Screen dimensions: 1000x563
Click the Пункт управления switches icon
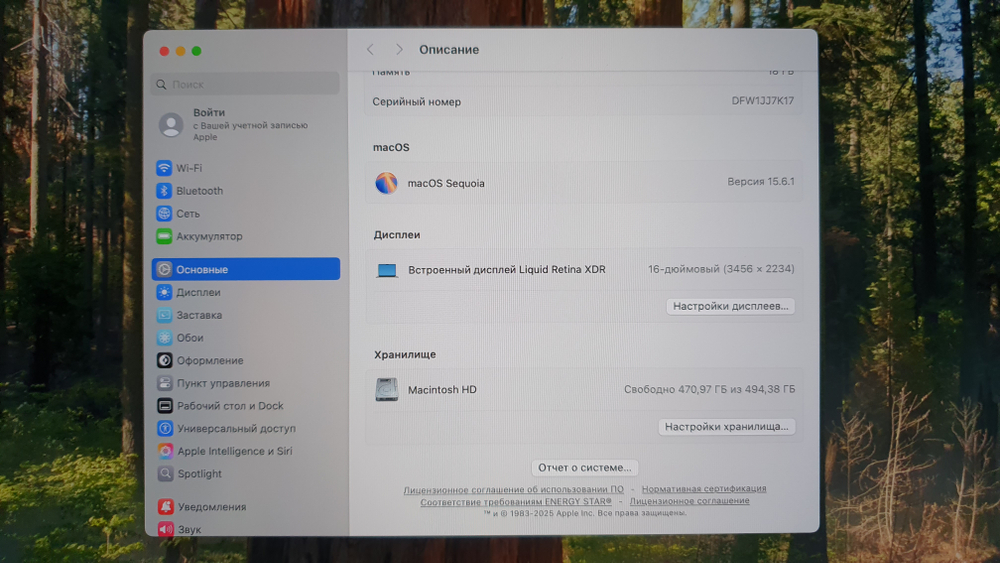tap(165, 383)
